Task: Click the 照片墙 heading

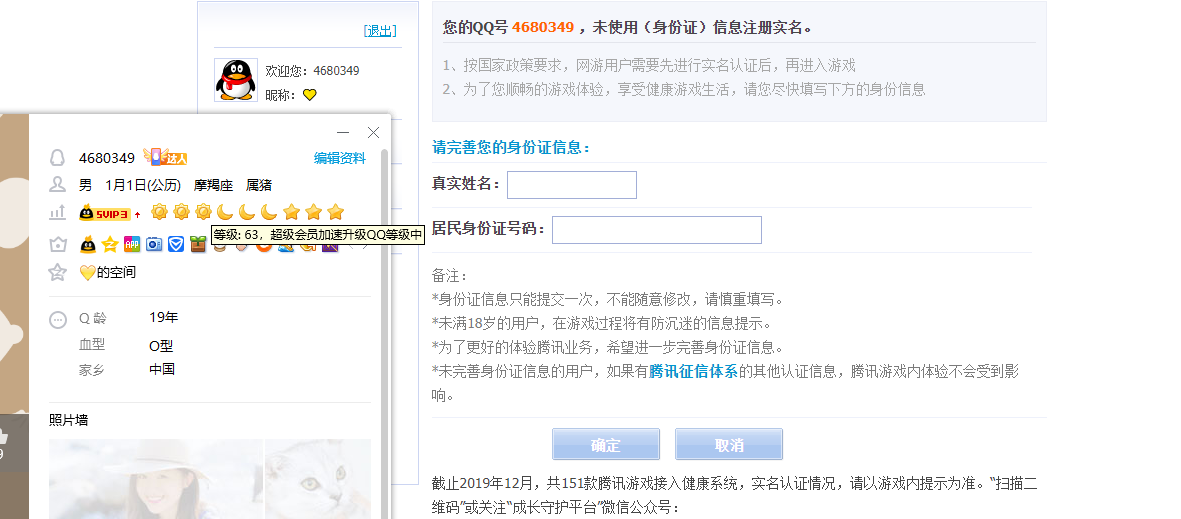Action: (69, 420)
